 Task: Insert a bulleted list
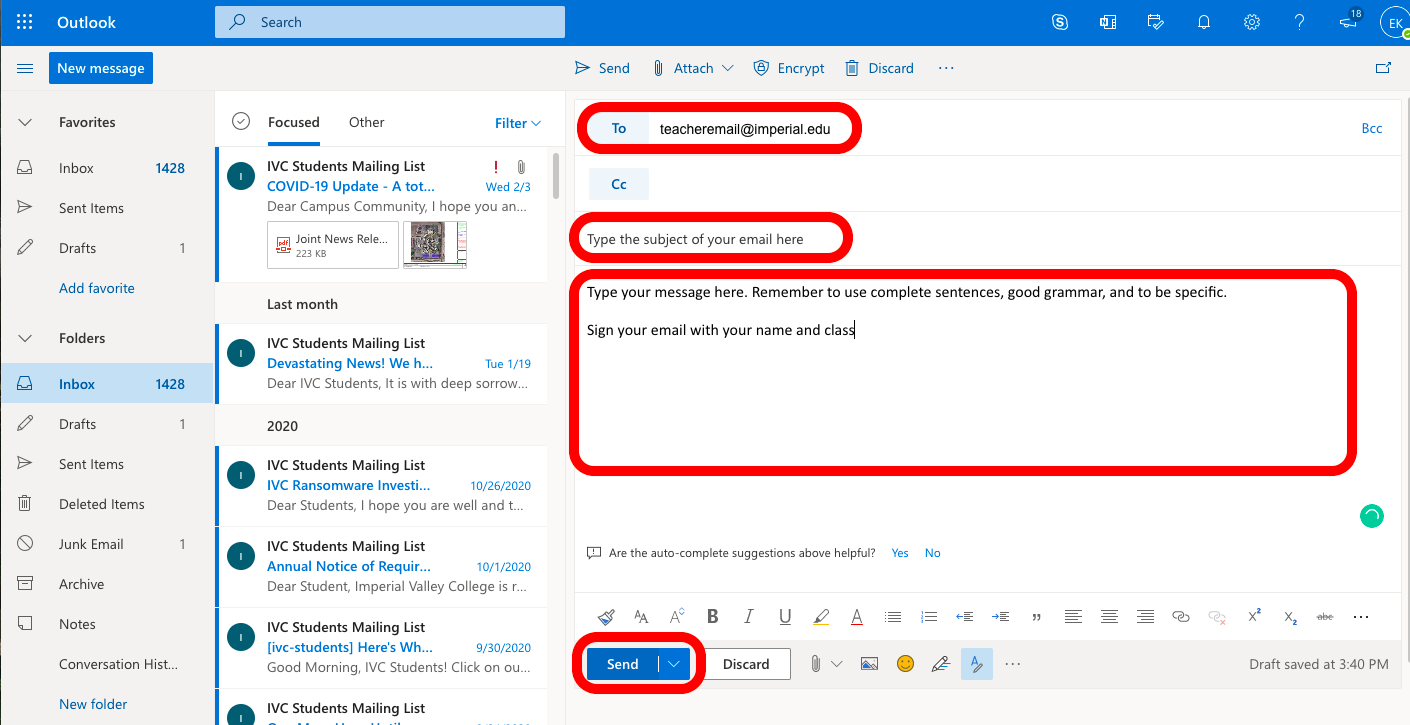893,617
